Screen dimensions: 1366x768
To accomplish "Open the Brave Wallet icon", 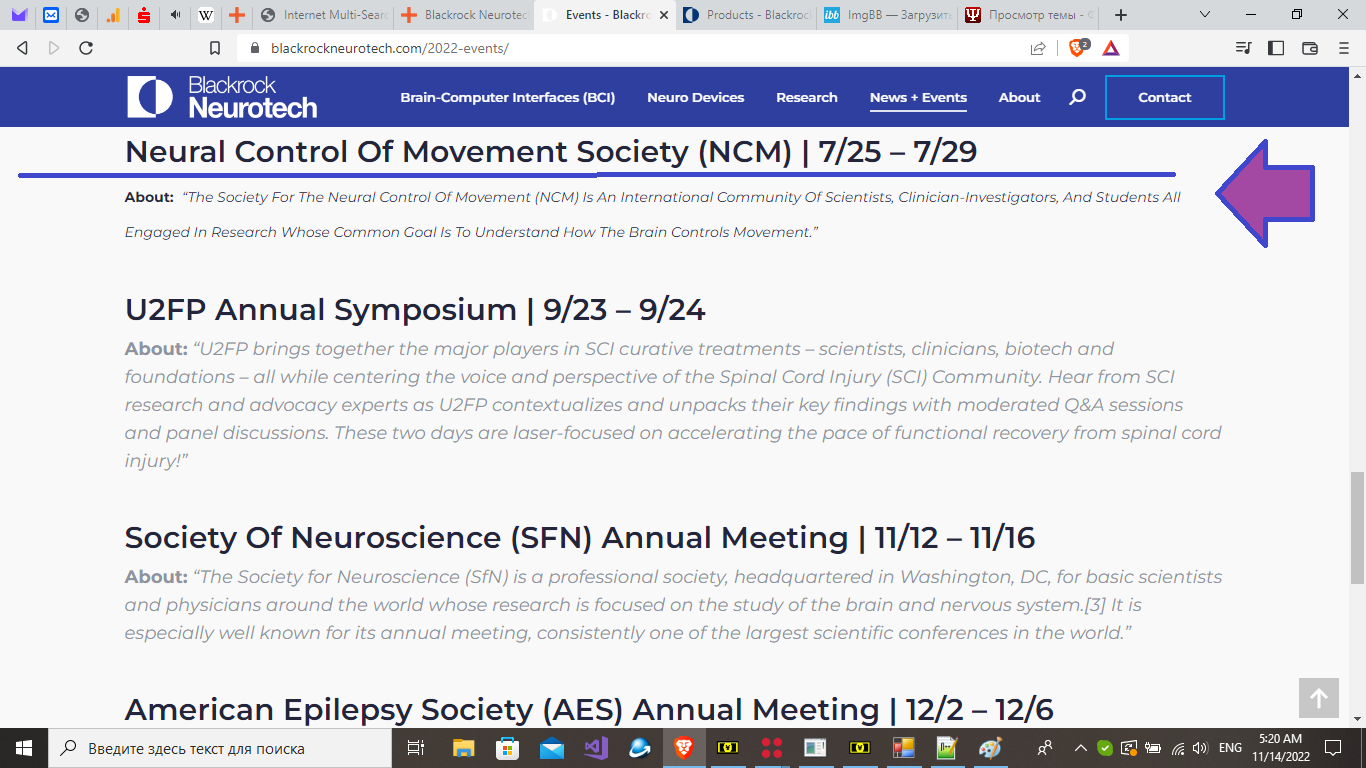I will click(x=1310, y=47).
